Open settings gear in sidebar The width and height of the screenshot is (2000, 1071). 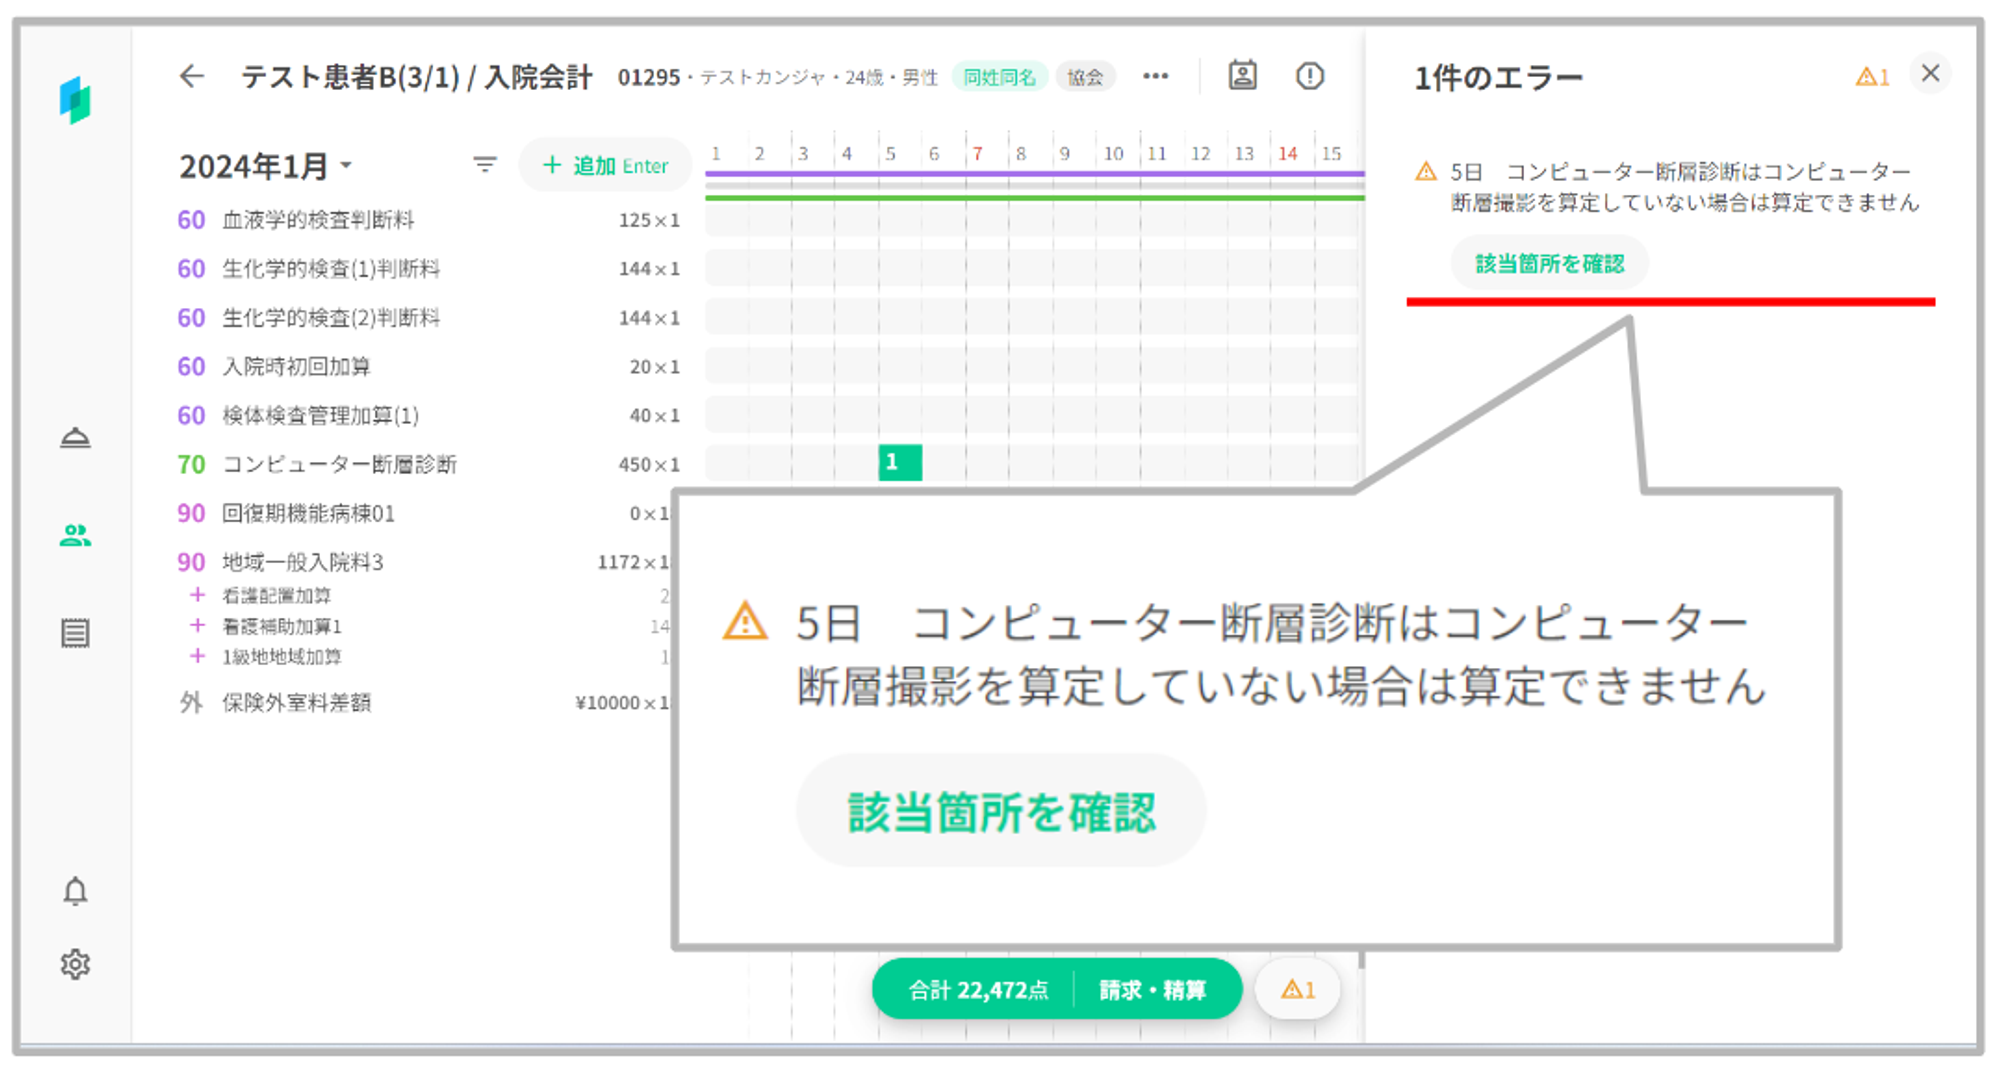coord(76,964)
